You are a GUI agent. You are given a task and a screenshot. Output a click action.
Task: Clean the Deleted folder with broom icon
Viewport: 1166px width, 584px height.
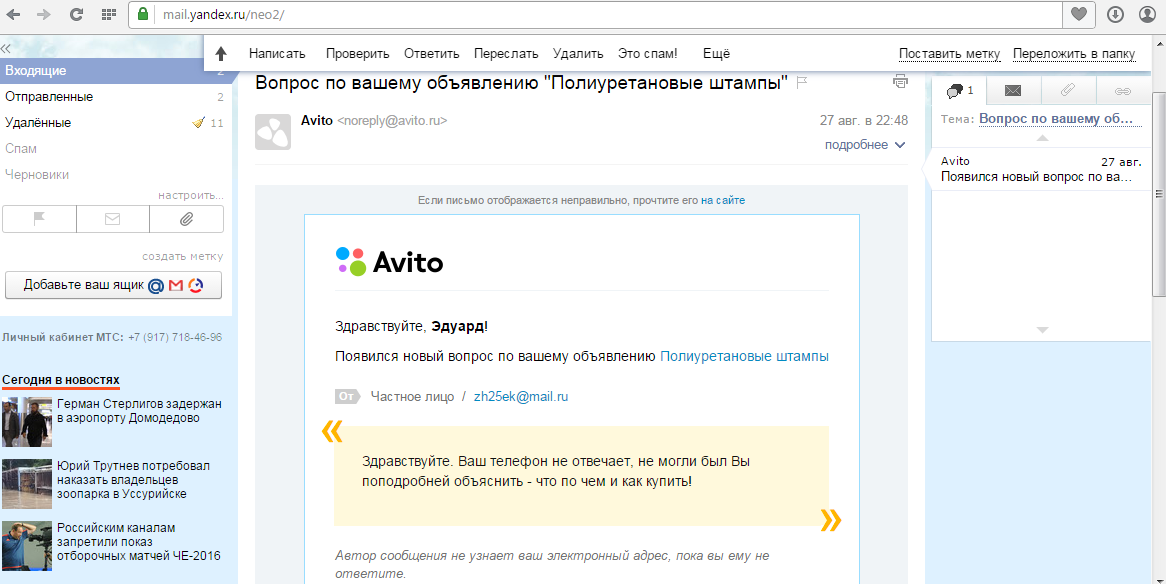click(x=197, y=123)
